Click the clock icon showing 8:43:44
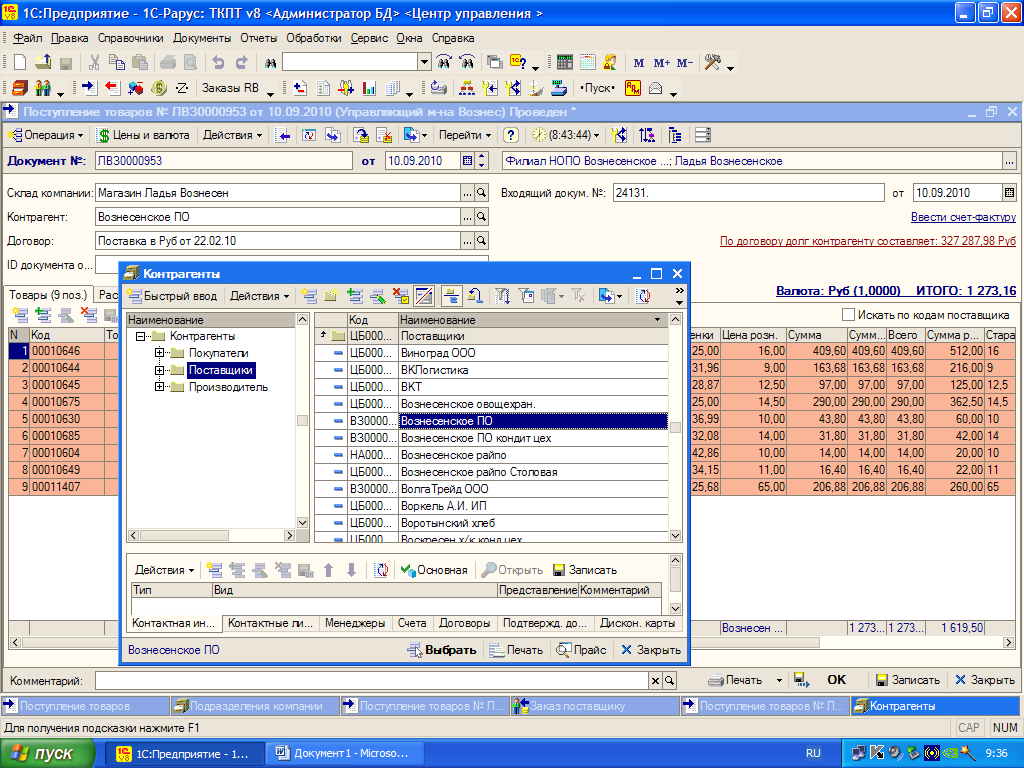This screenshot has width=1024, height=768. pos(539,135)
